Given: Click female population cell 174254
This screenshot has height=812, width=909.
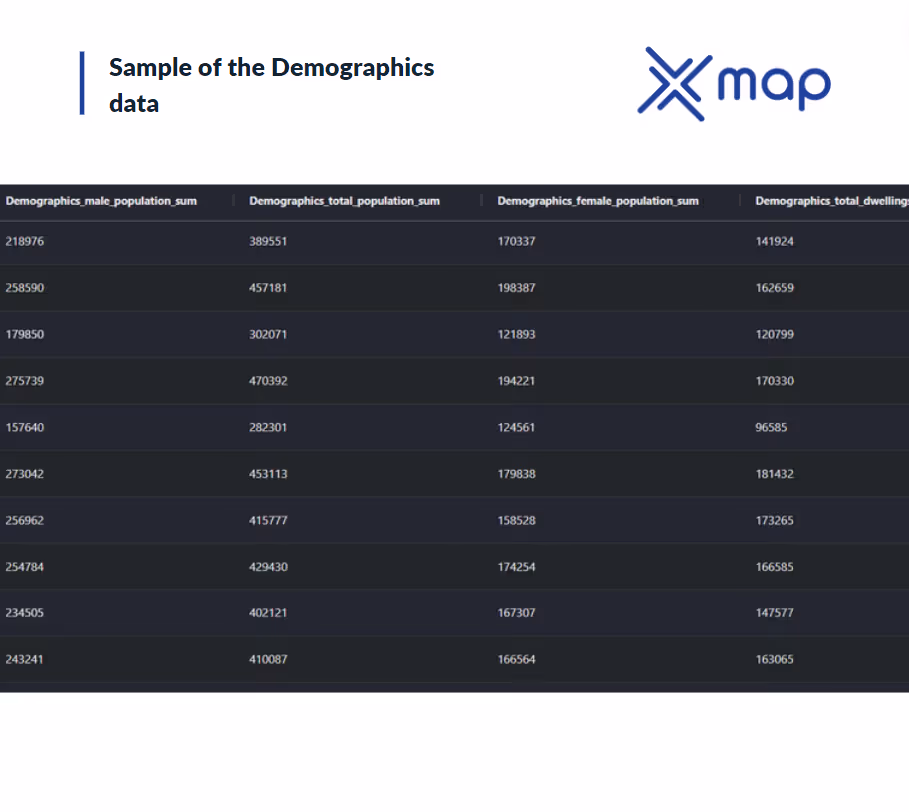Looking at the screenshot, I should pyautogui.click(x=517, y=567).
